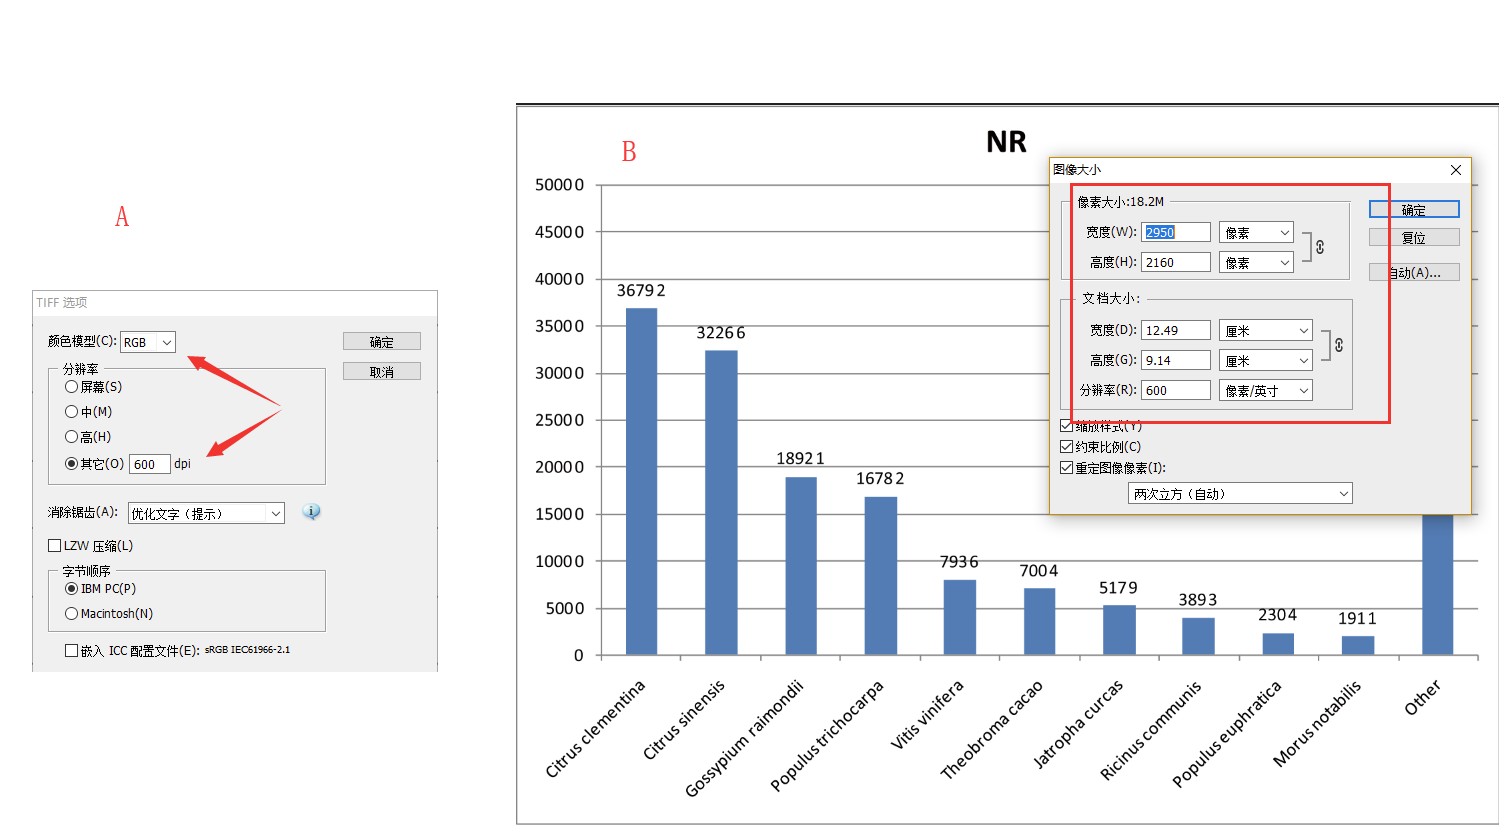Toggle 约束比例(C) checkbox
Screen dimensions: 1509x833
click(x=1066, y=447)
